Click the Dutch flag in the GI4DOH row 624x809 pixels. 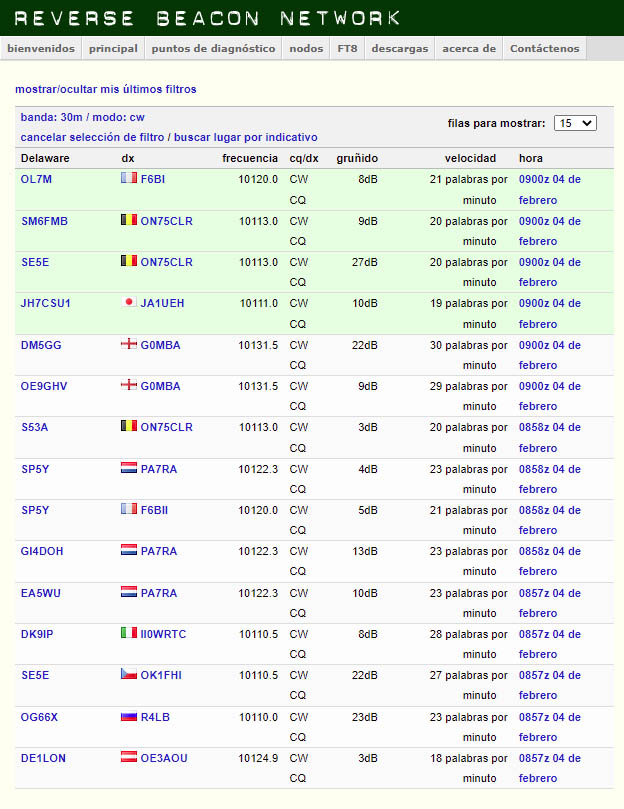(x=128, y=551)
